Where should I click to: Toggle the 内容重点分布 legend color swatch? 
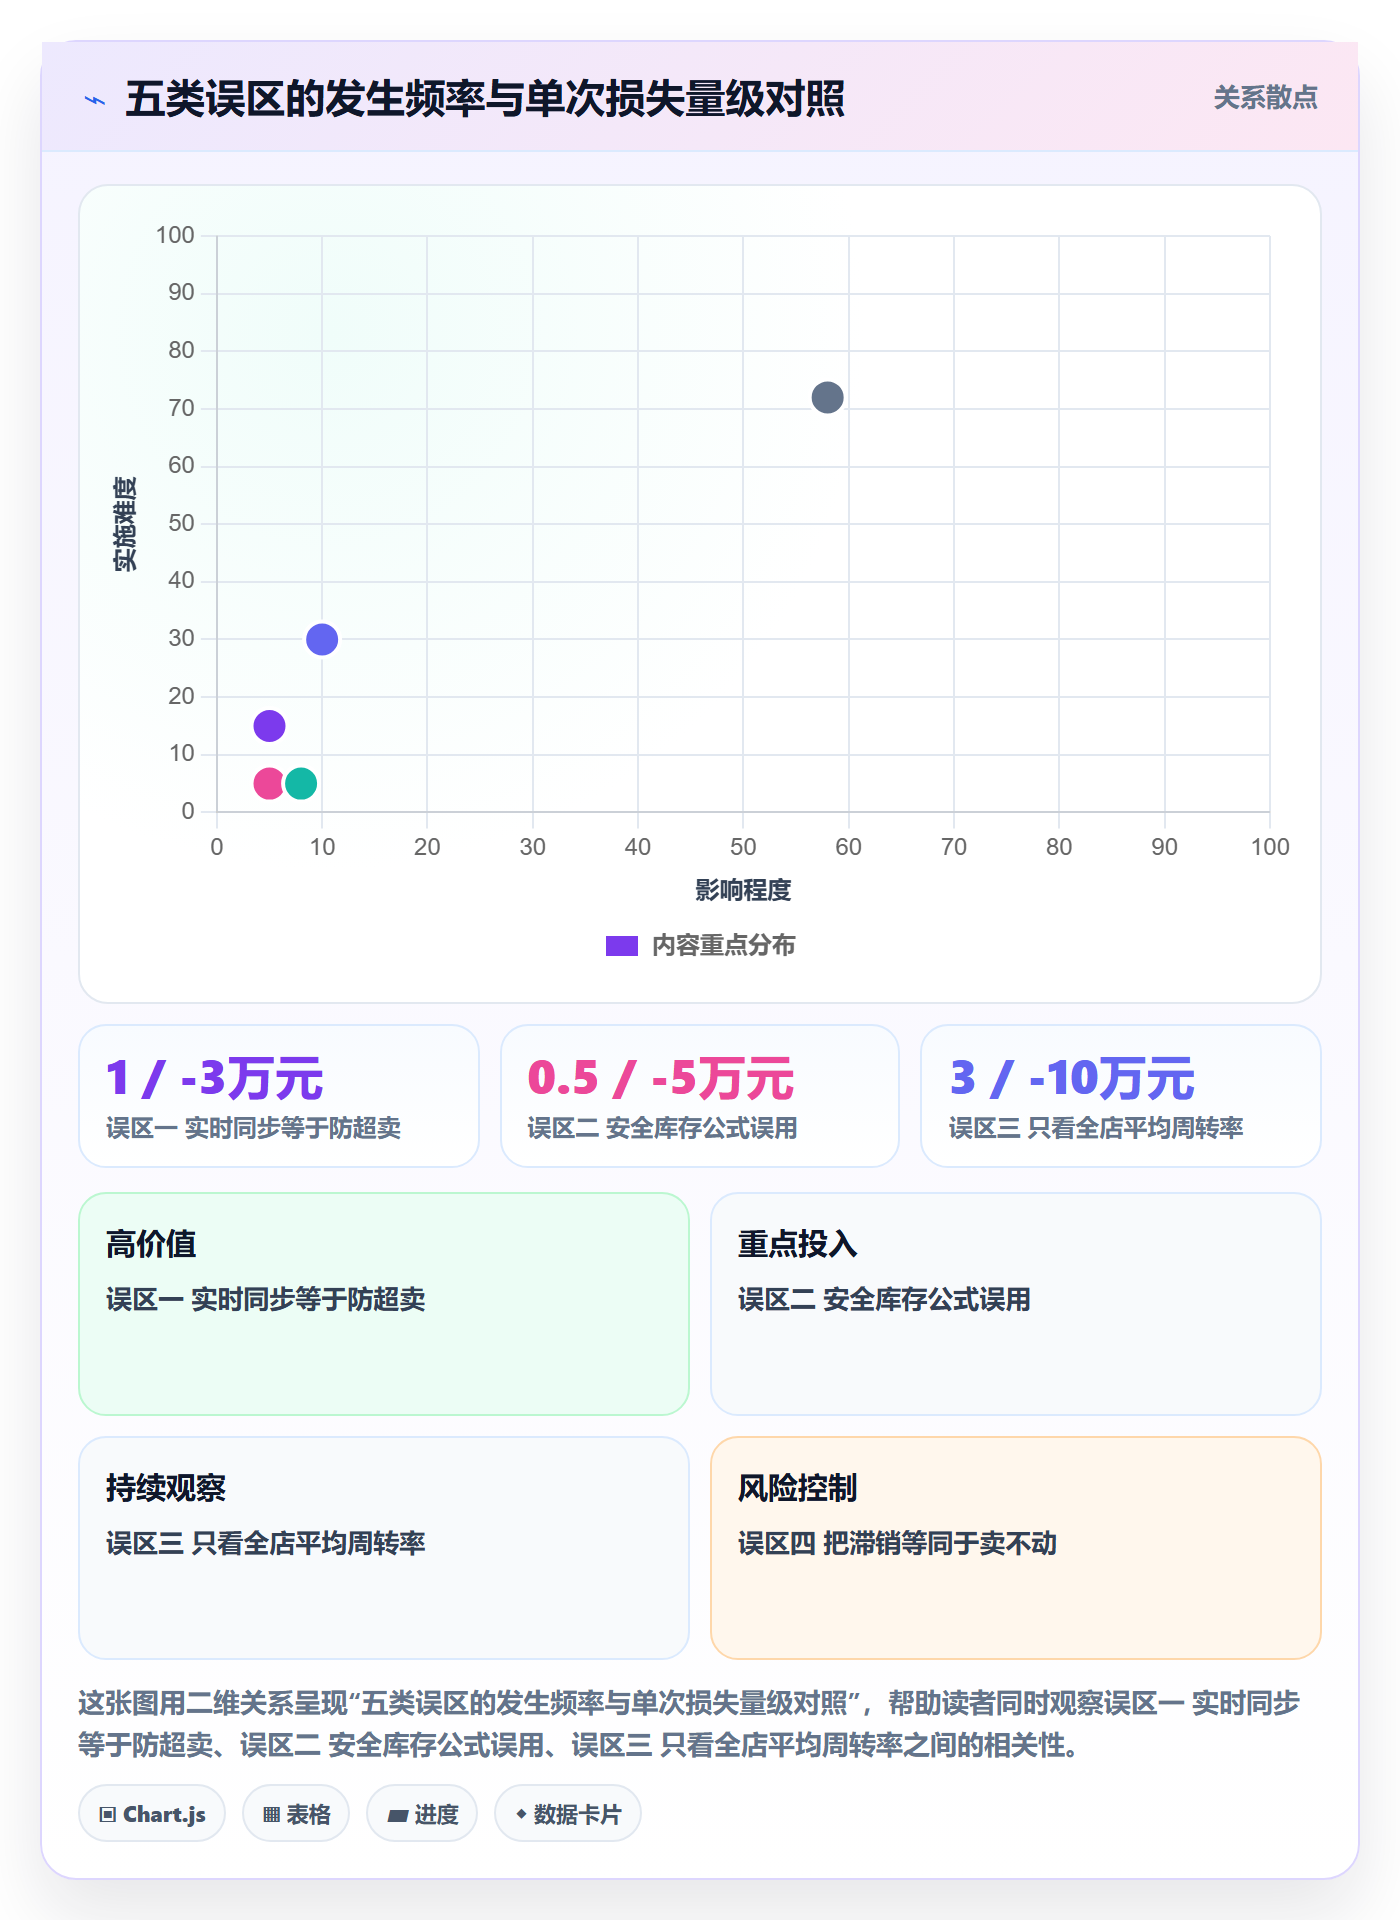pyautogui.click(x=622, y=946)
